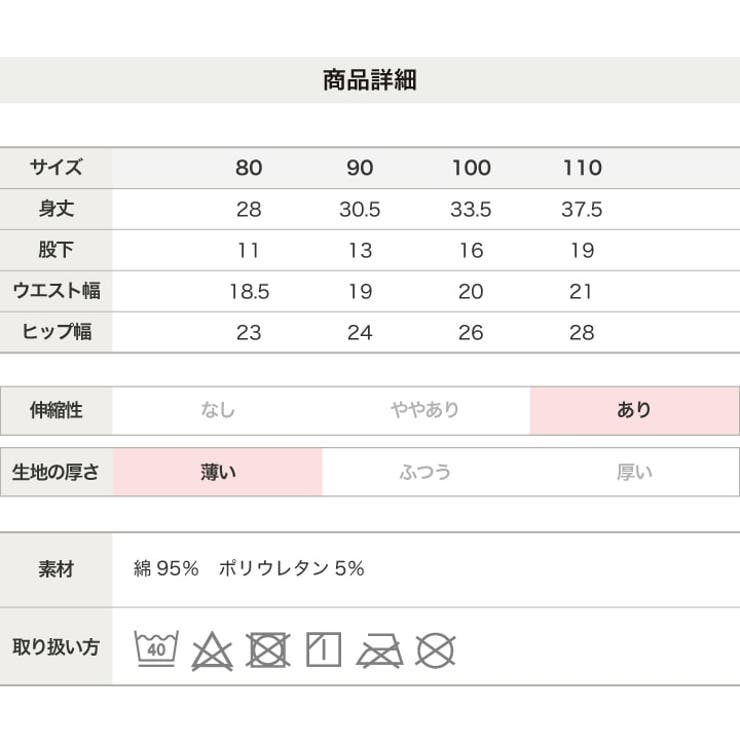Click the line-dry square icon
The height and width of the screenshot is (740, 740).
click(324, 649)
